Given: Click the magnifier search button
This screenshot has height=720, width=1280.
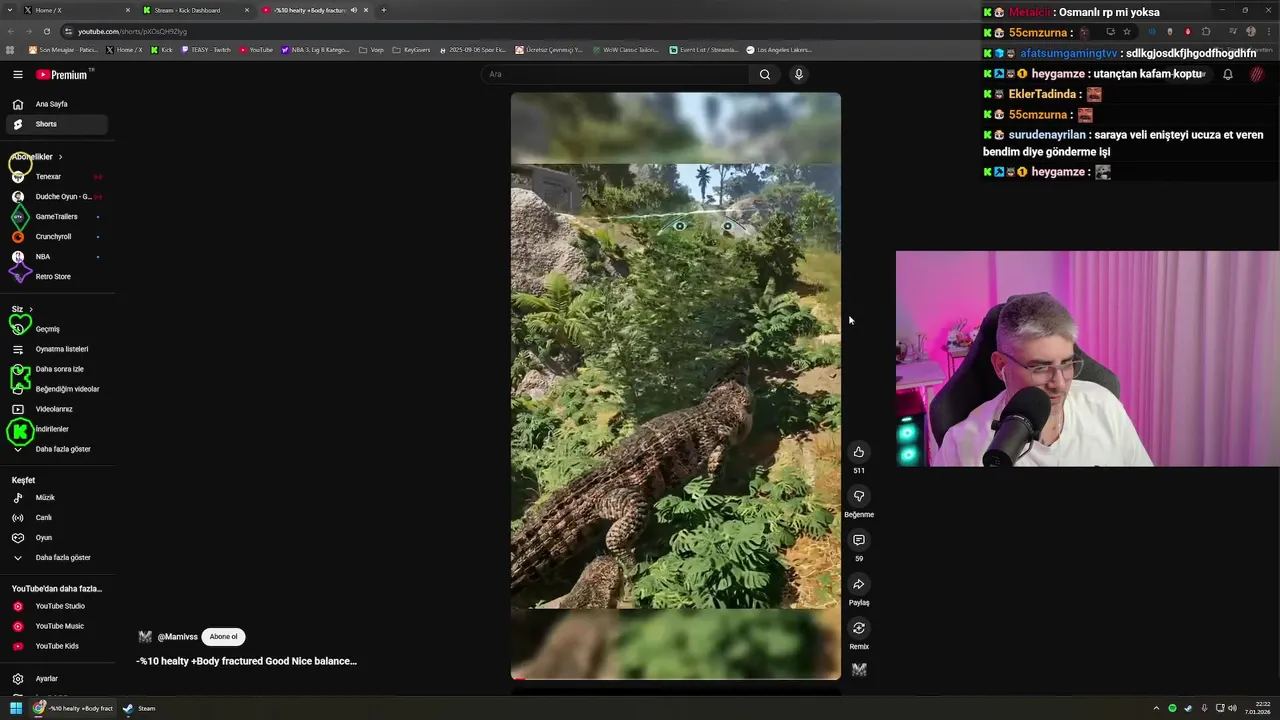Looking at the screenshot, I should tap(765, 74).
